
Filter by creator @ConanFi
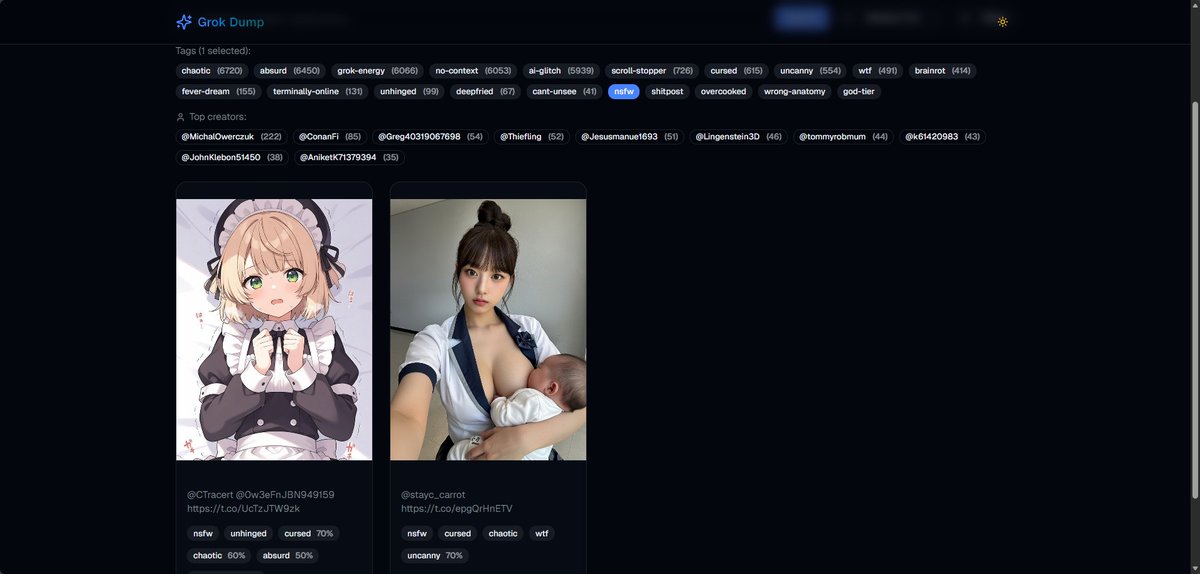[330, 136]
